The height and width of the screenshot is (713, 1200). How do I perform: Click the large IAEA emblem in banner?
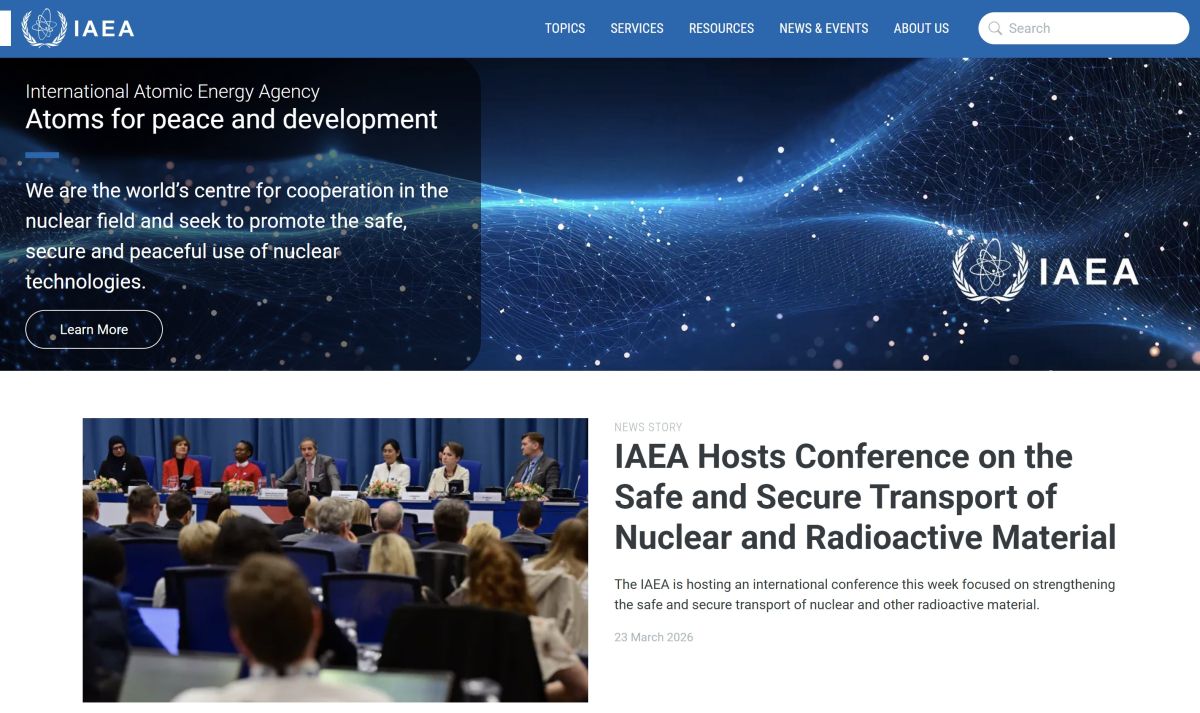tap(1045, 271)
